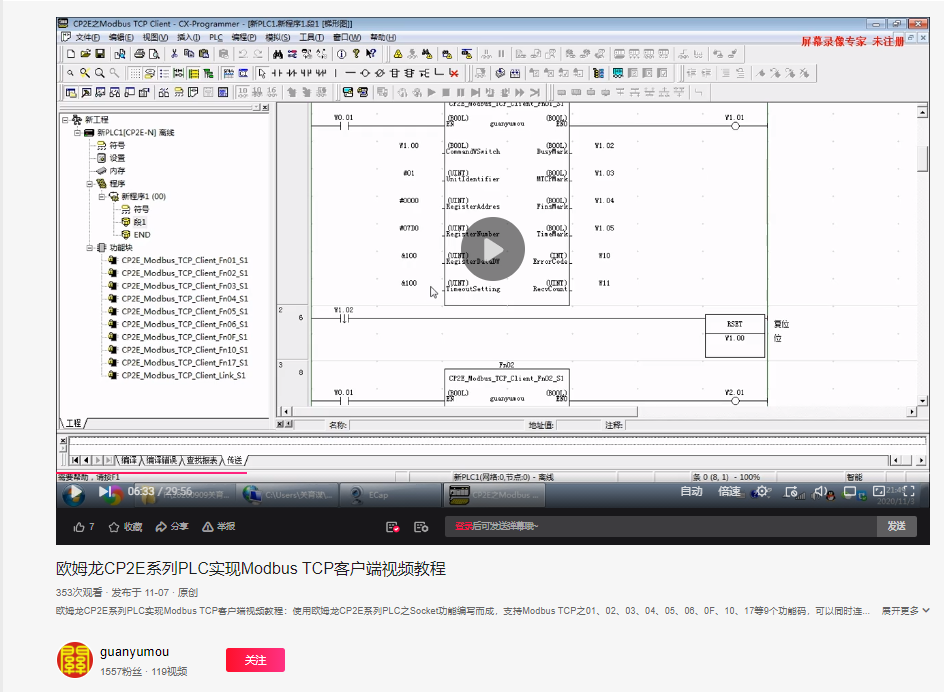Switch to the 编译 output tab
This screenshot has width=944, height=692.
coord(129,460)
